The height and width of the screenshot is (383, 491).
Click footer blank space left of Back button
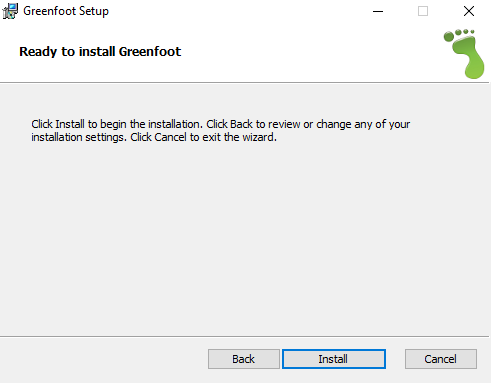click(103, 359)
